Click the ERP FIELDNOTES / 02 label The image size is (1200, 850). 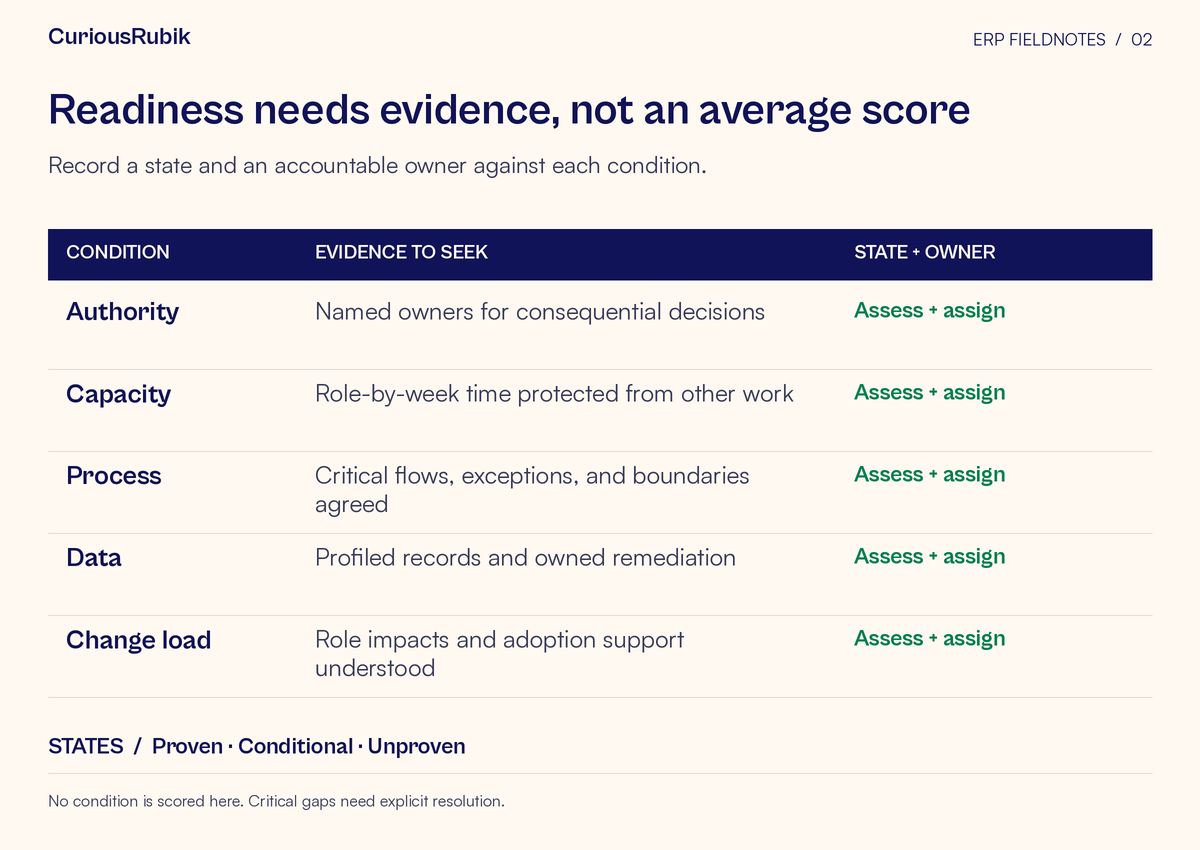[1062, 40]
